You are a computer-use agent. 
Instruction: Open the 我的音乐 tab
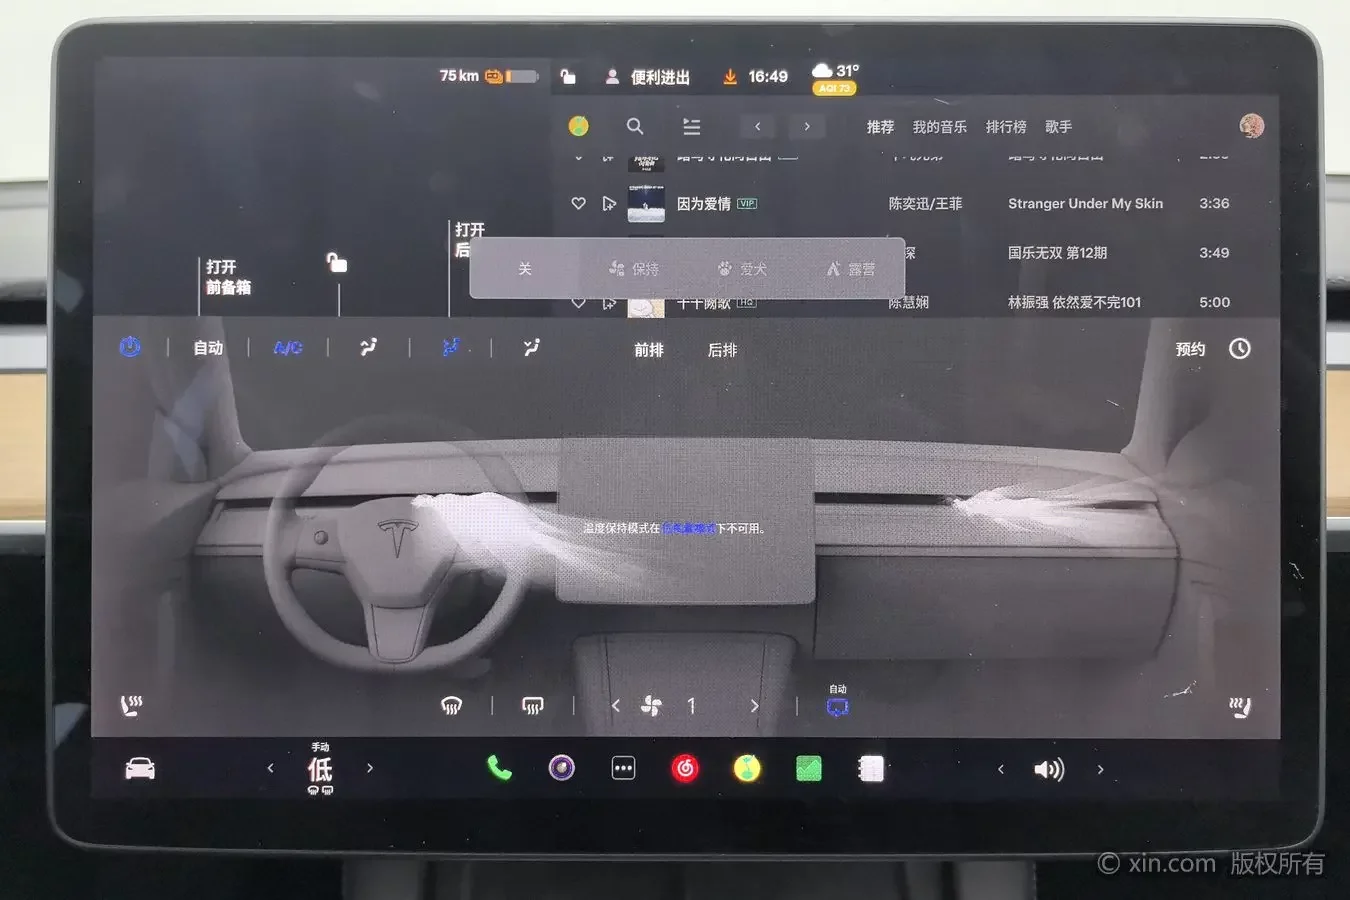[940, 127]
